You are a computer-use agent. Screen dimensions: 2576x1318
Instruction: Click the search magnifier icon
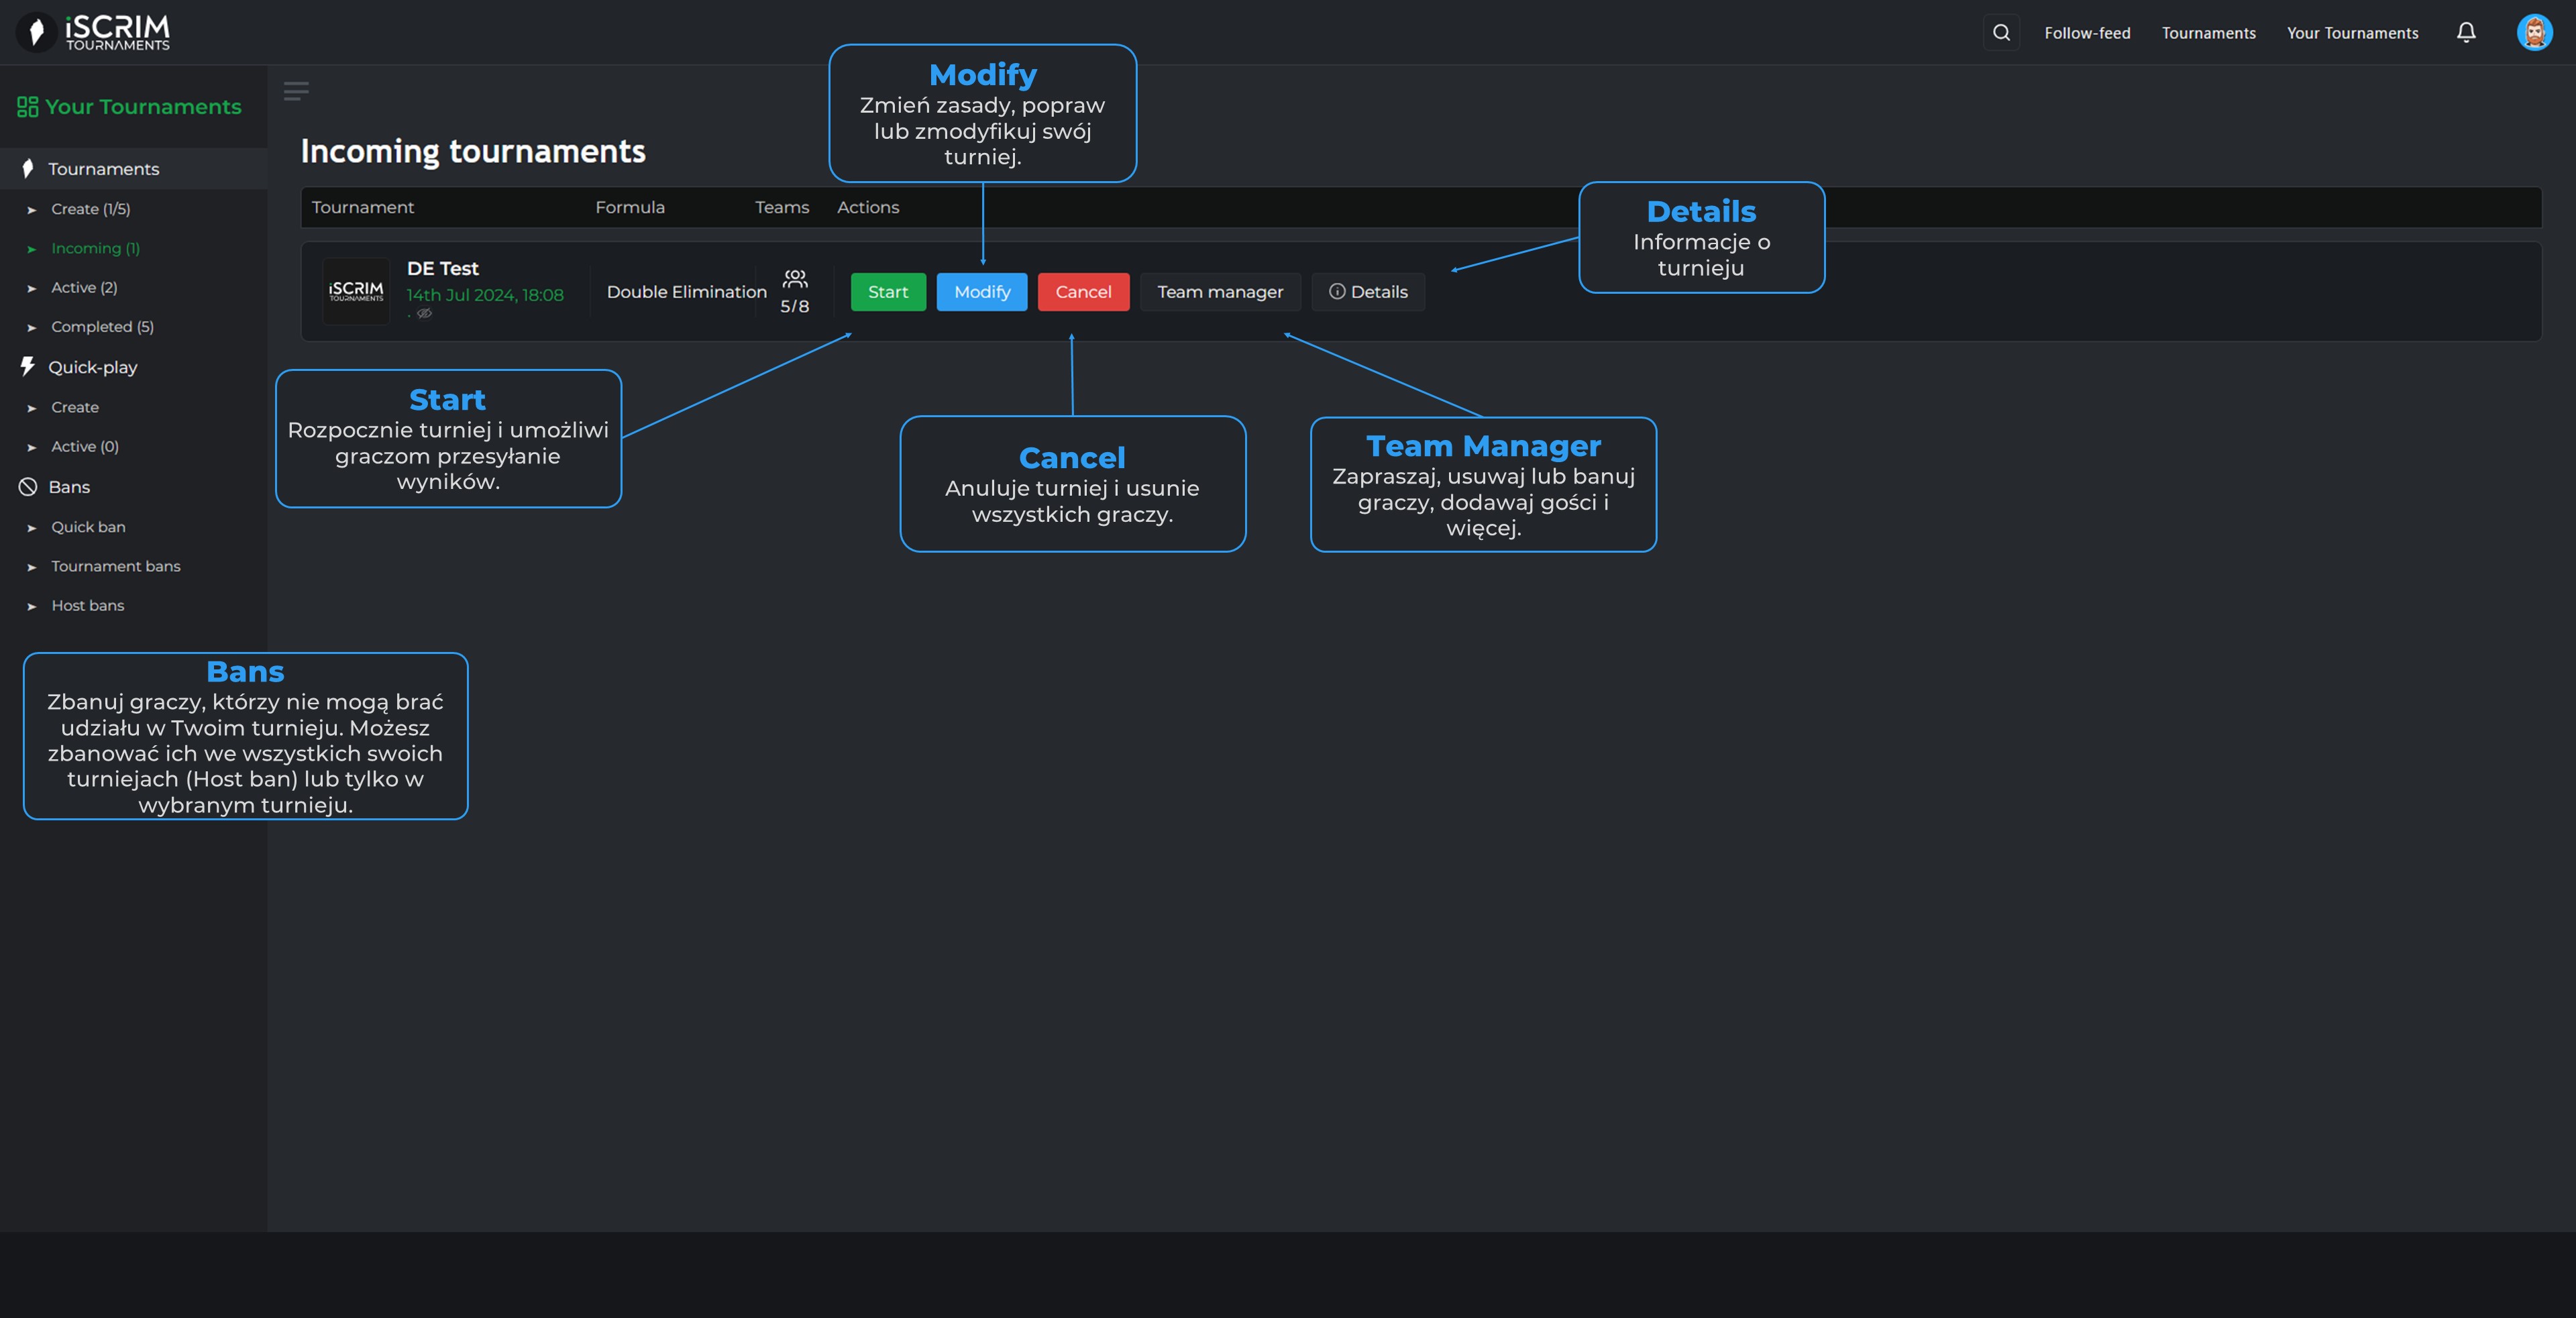(x=2001, y=33)
